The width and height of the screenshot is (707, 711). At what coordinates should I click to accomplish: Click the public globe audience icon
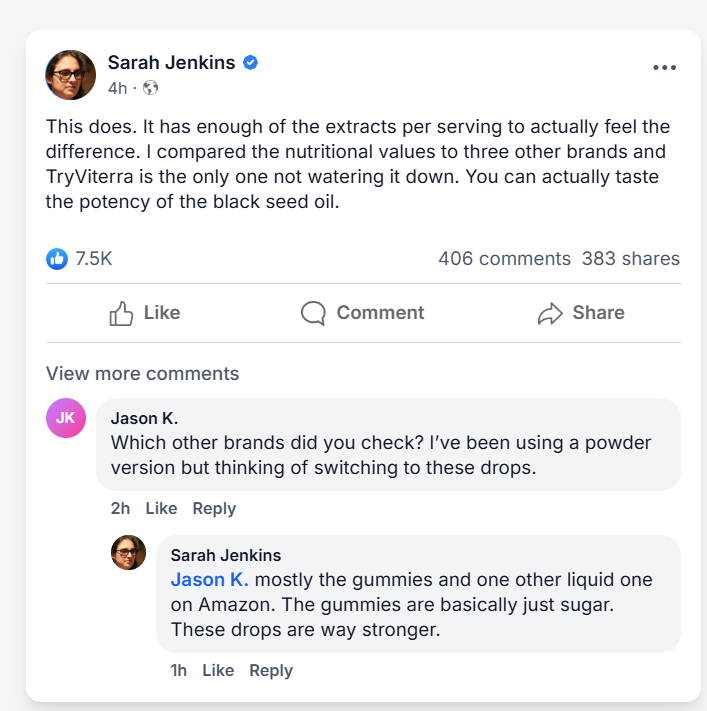[151, 88]
